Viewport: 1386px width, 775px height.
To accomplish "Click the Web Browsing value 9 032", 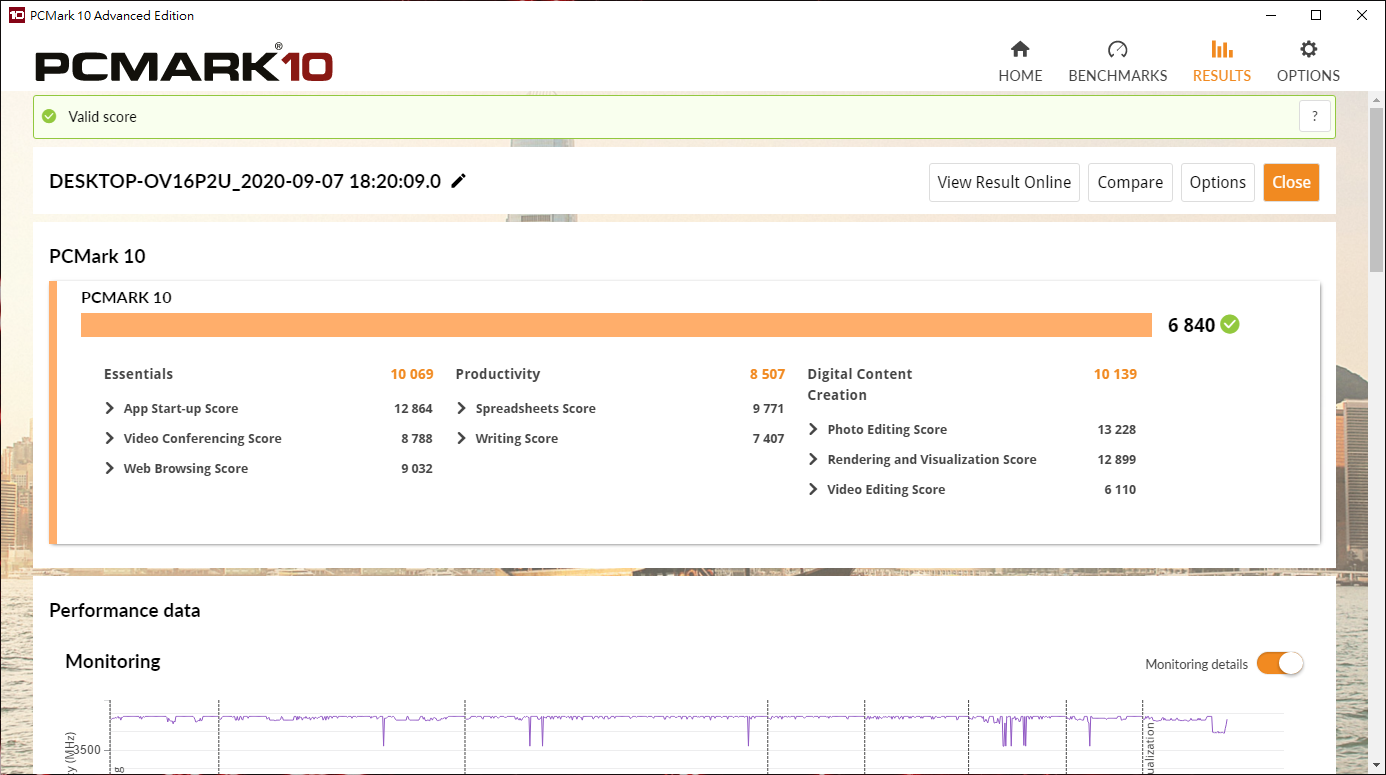I will (x=417, y=468).
